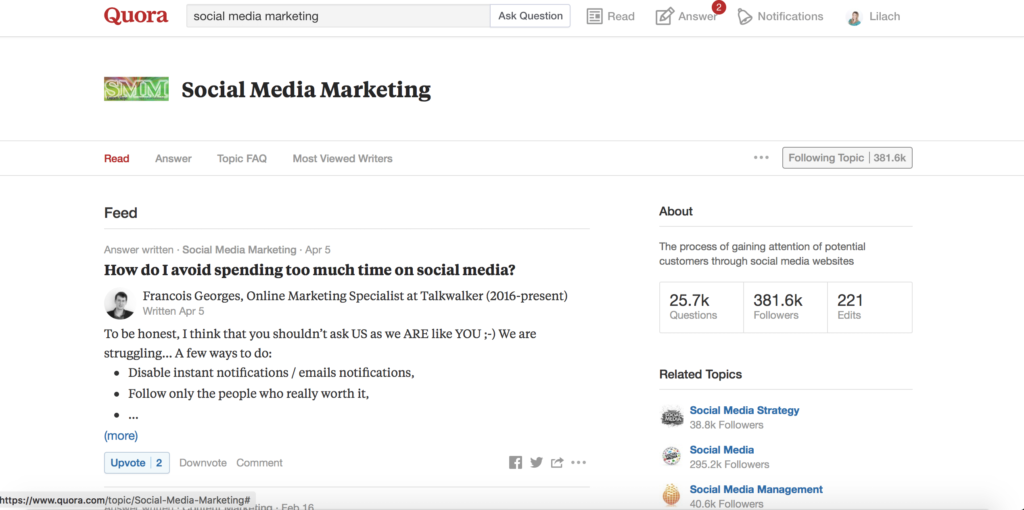Open topic options dots near Following Topic
The image size is (1024, 510).
[x=761, y=157]
